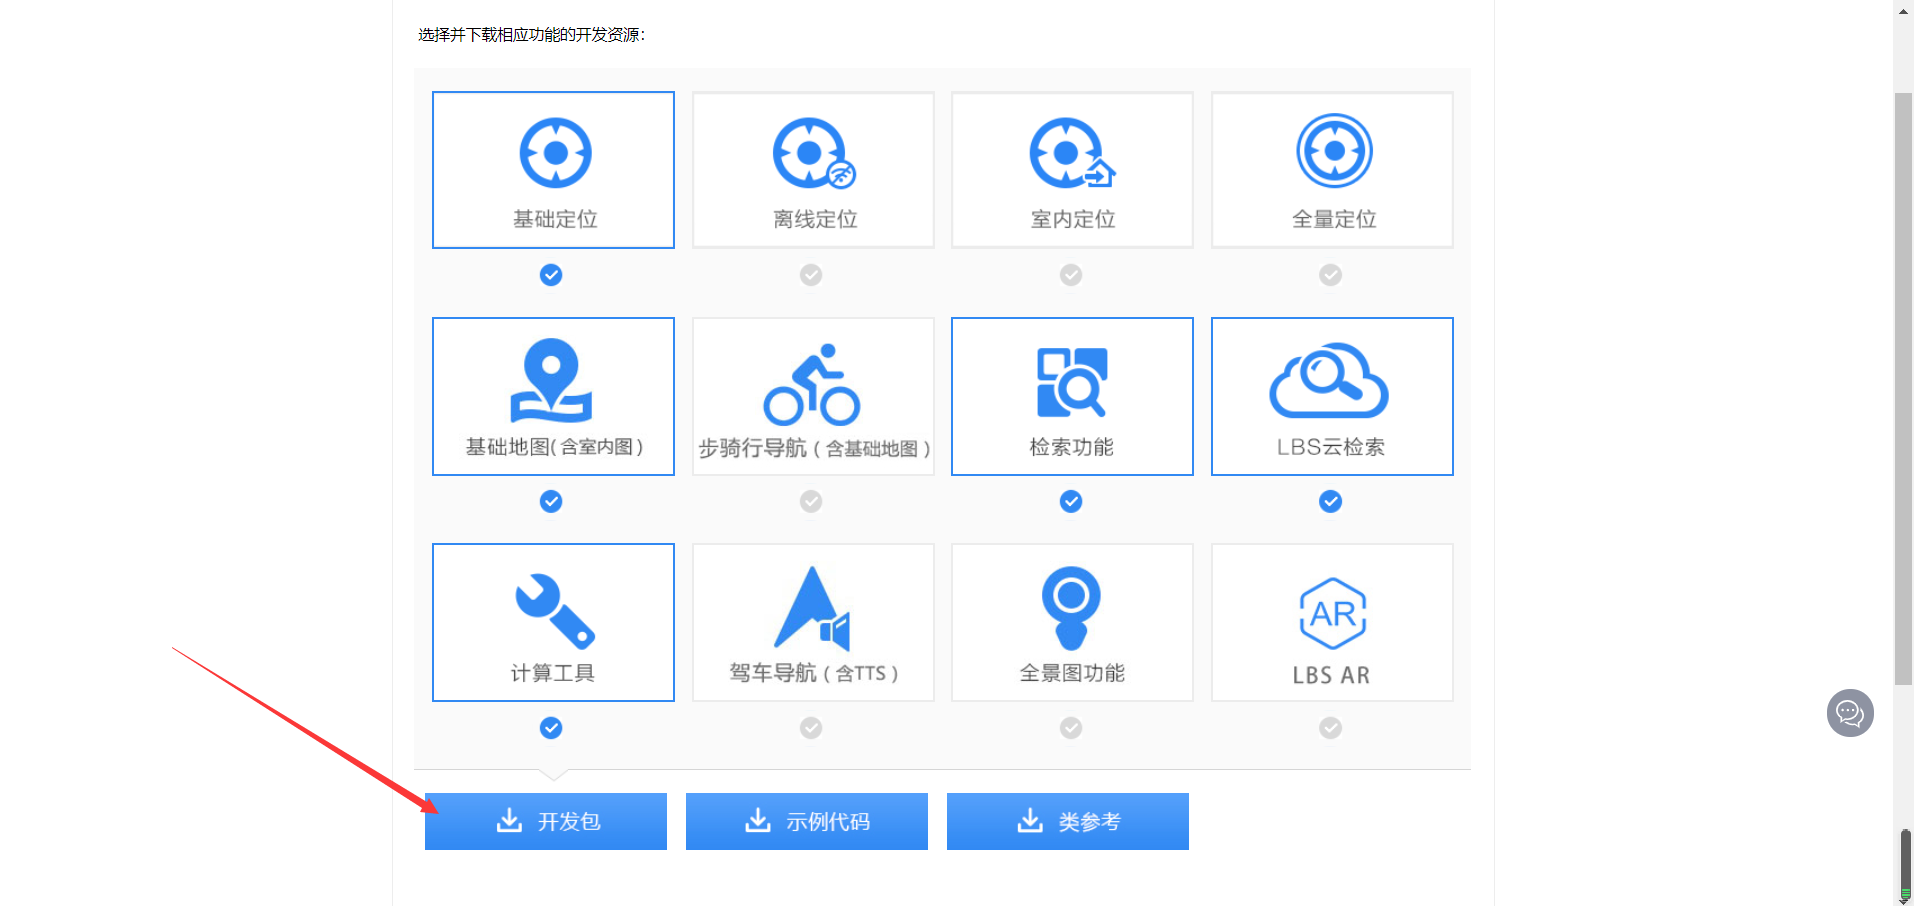Check the checkmark under 步骑行导航

[x=811, y=501]
